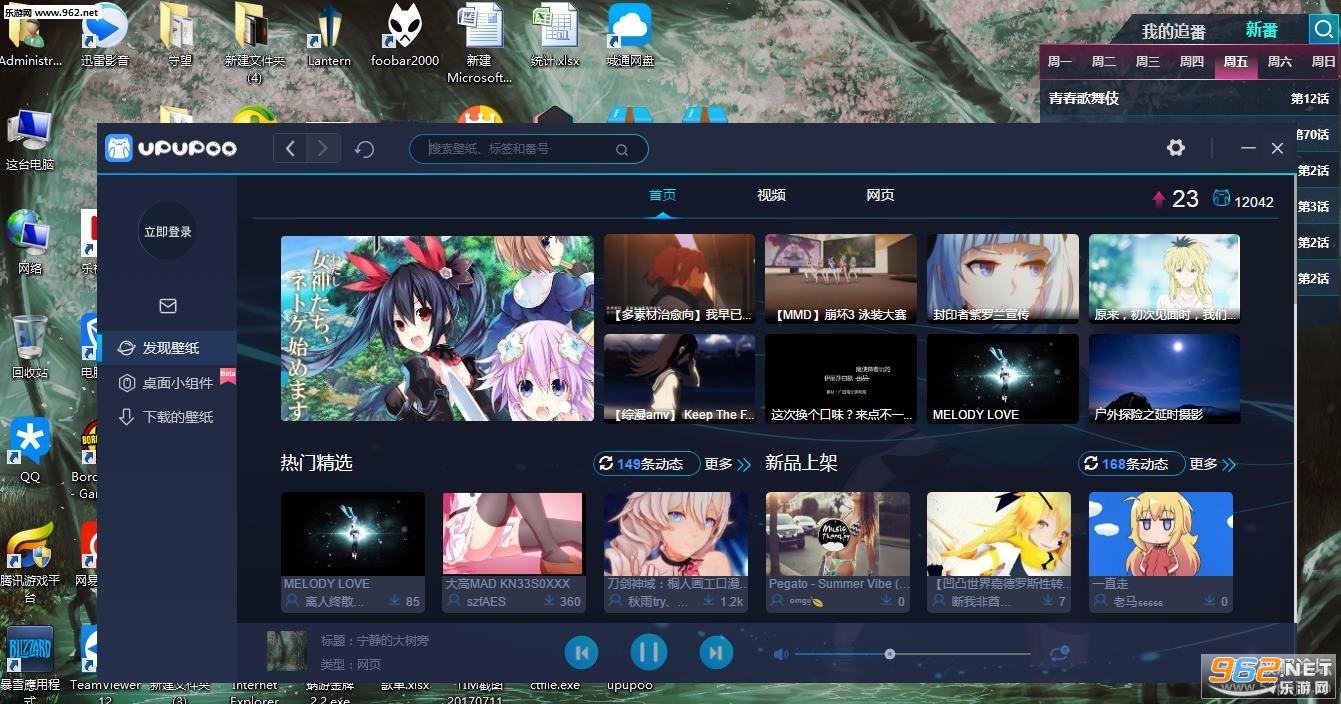The image size is (1341, 704).
Task: Open the 腾讯游戏平台 desktop shortcut
Action: [x=30, y=561]
